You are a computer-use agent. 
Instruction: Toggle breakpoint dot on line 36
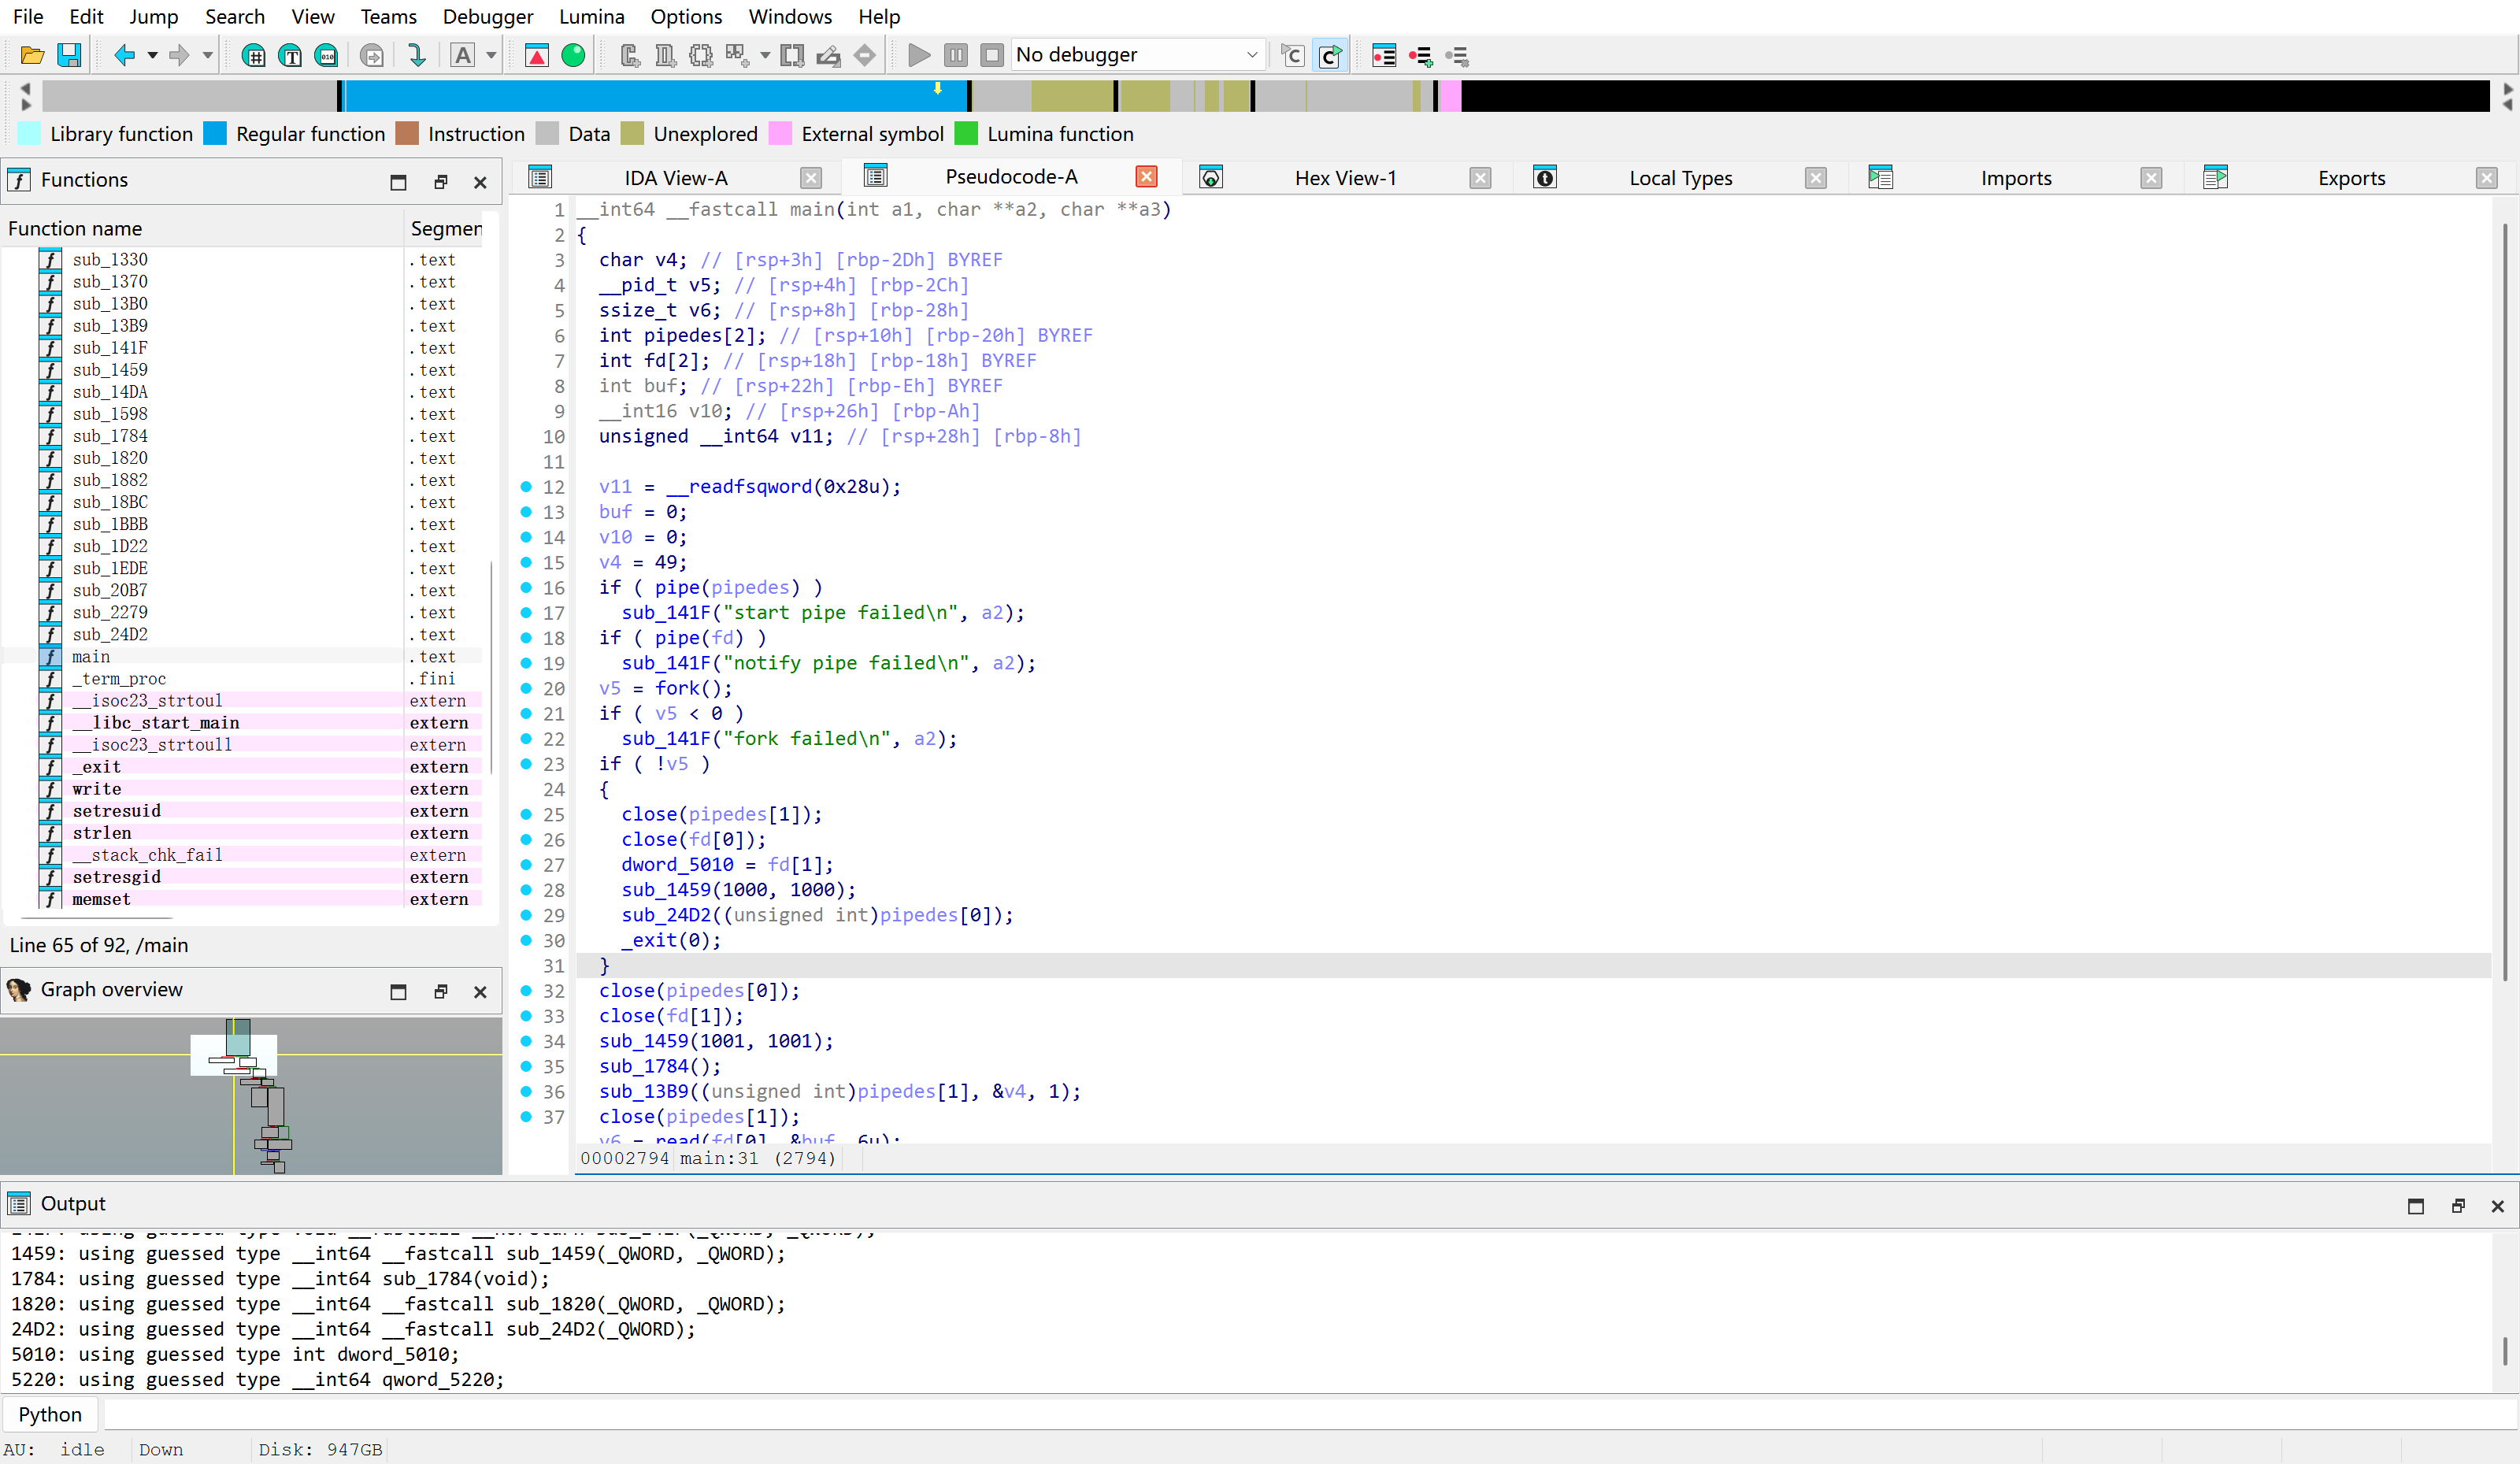point(526,1091)
